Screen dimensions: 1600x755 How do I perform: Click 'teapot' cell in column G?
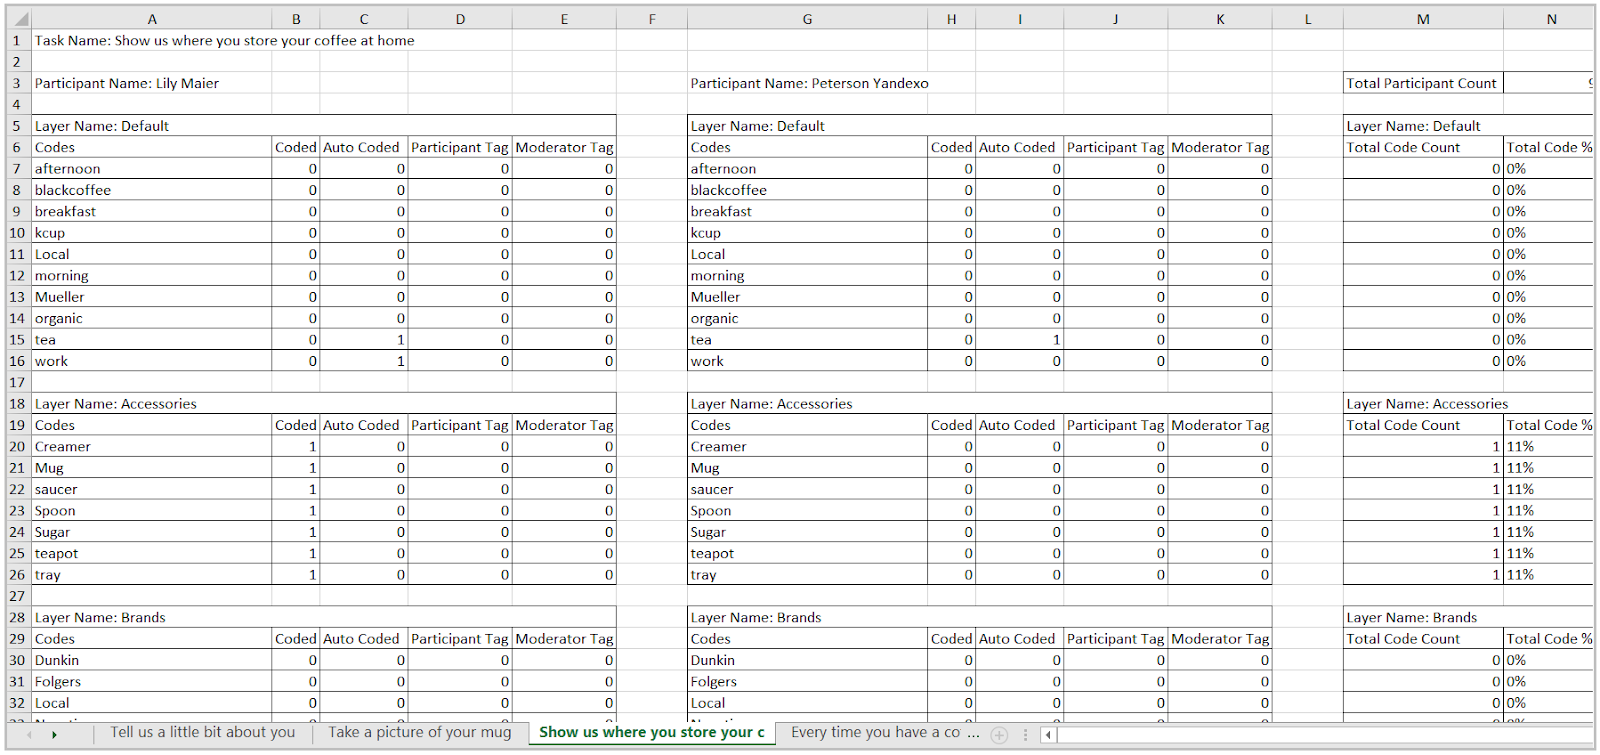point(807,553)
